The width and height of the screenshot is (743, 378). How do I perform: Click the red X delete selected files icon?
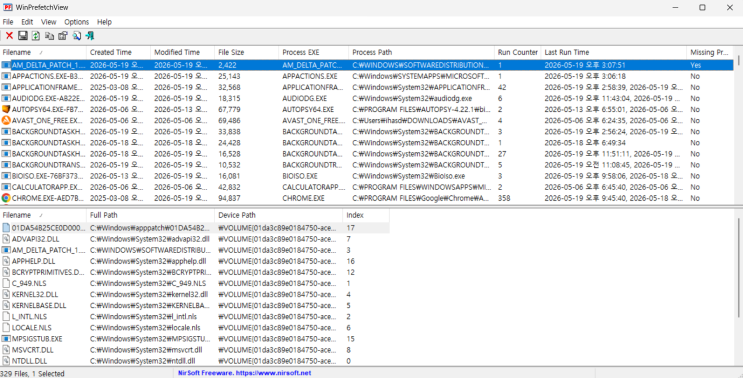pyautogui.click(x=9, y=36)
